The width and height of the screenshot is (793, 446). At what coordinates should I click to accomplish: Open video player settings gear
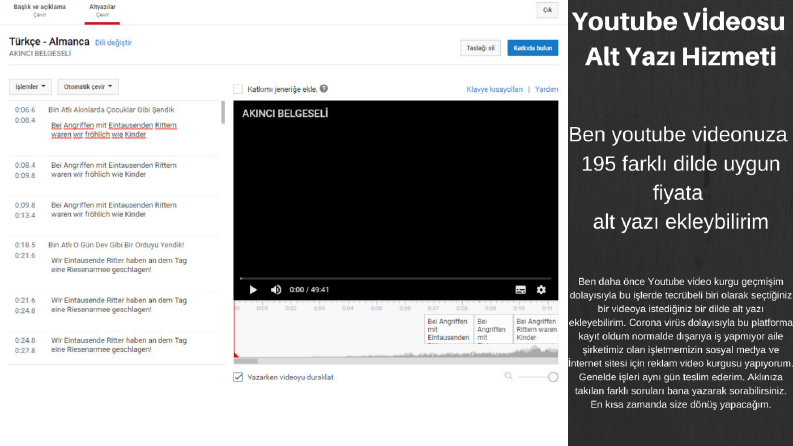click(541, 290)
